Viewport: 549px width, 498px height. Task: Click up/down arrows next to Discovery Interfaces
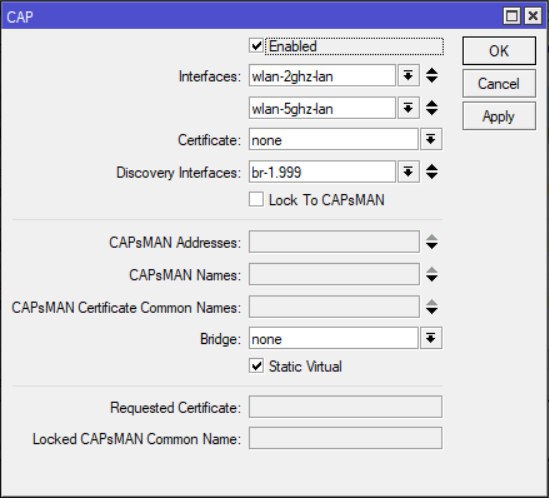click(432, 172)
